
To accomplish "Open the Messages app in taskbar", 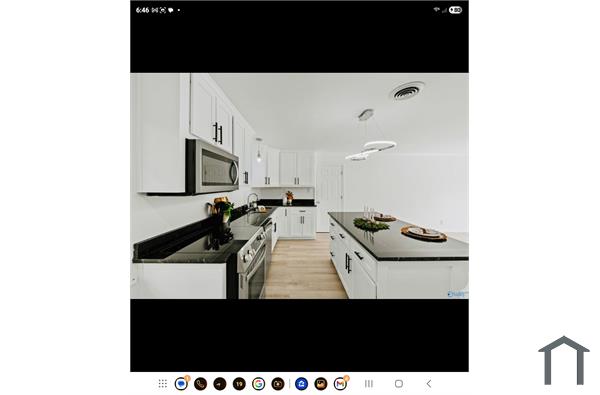I will tap(181, 384).
